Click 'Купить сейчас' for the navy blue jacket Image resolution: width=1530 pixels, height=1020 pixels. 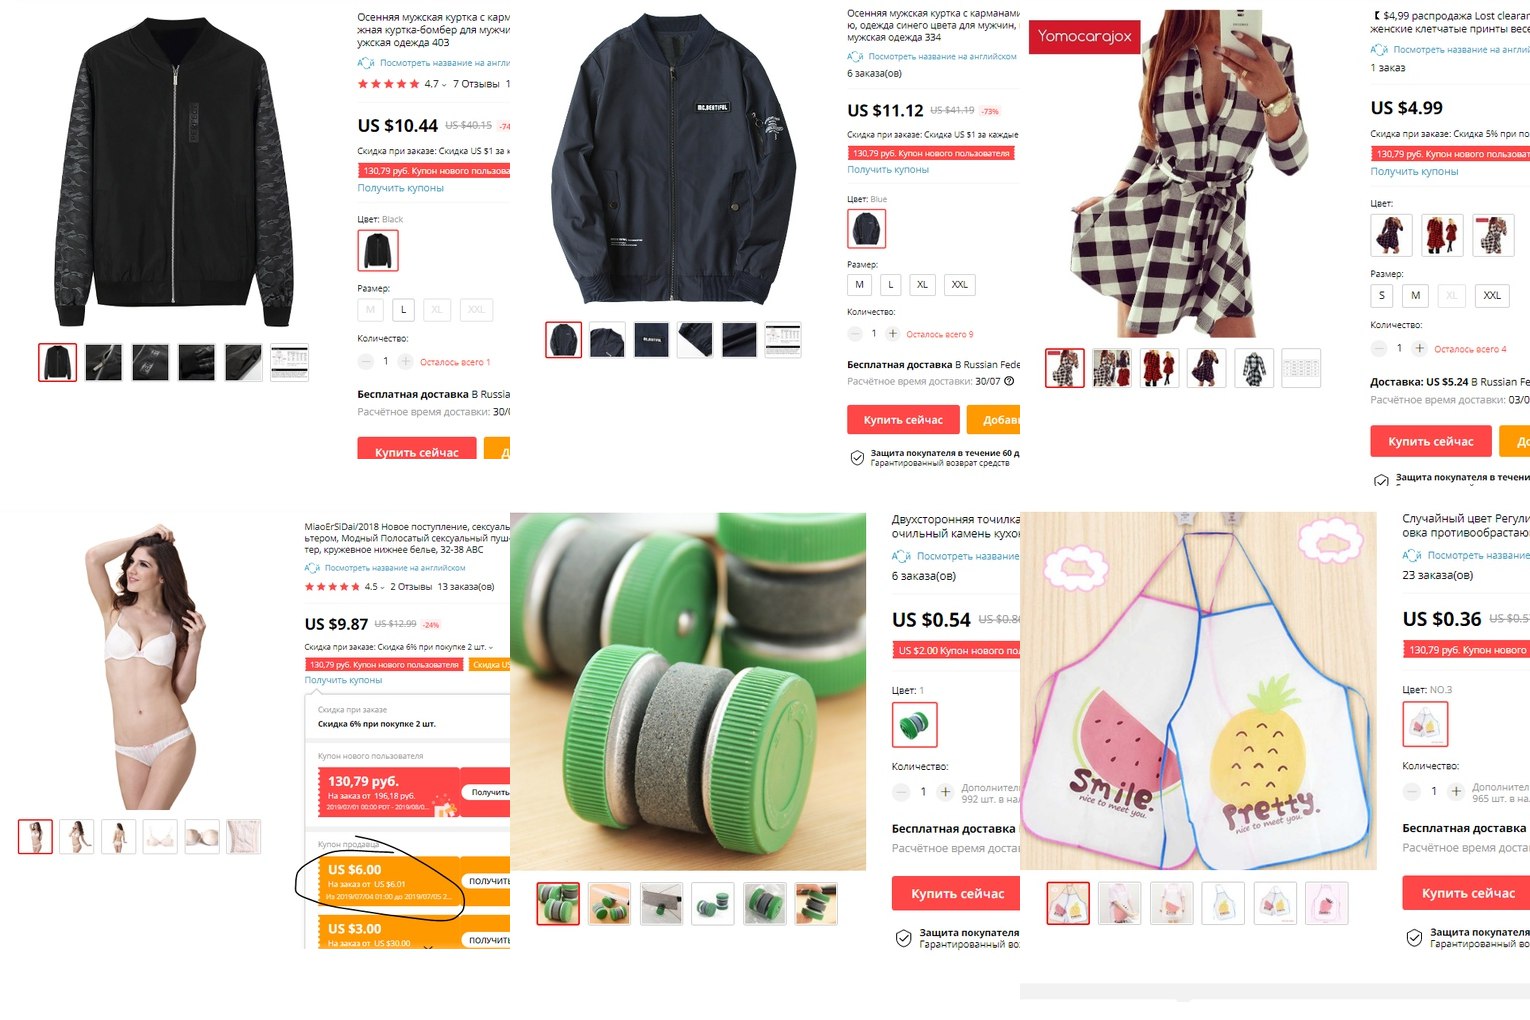click(x=903, y=420)
